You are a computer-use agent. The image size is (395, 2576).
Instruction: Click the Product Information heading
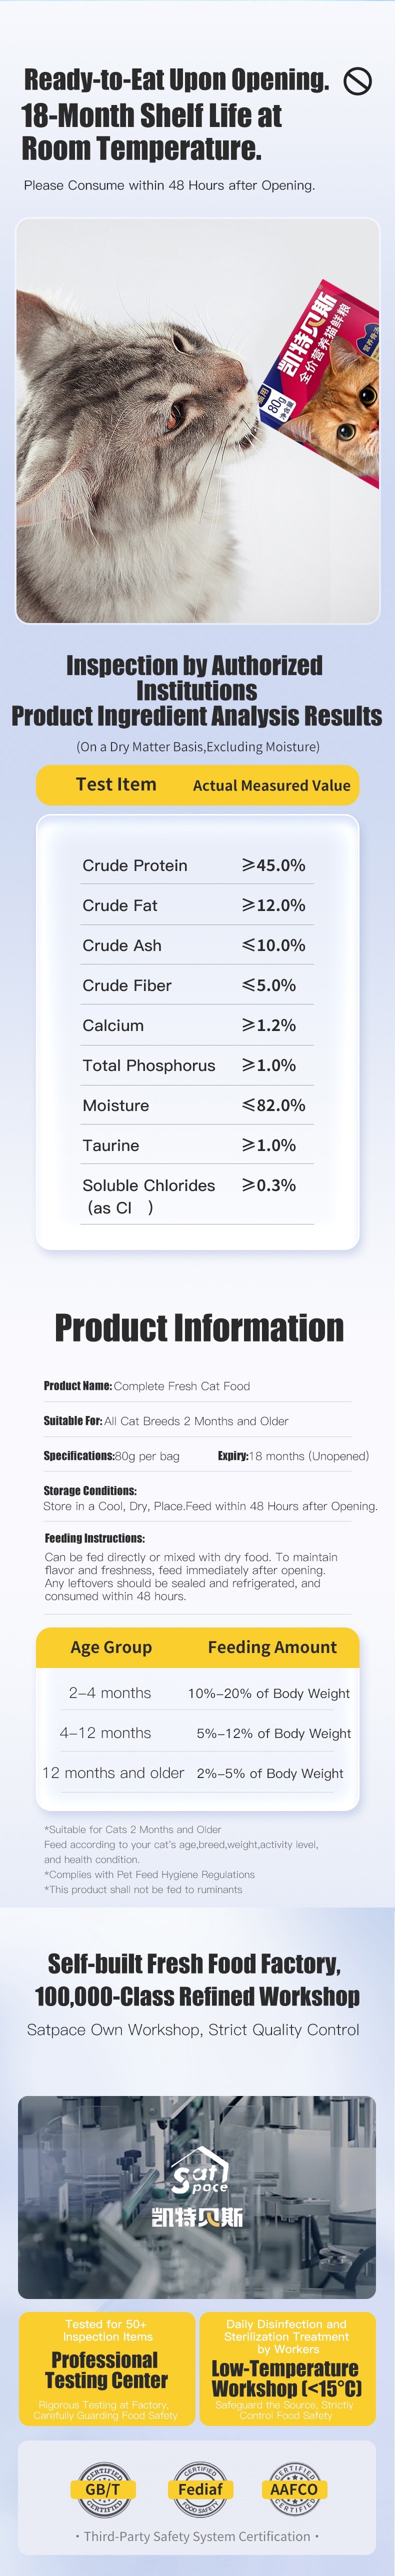pos(198,1328)
